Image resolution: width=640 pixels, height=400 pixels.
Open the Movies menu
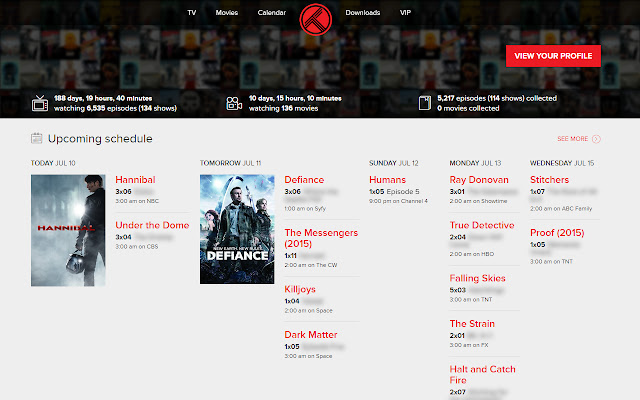(227, 13)
